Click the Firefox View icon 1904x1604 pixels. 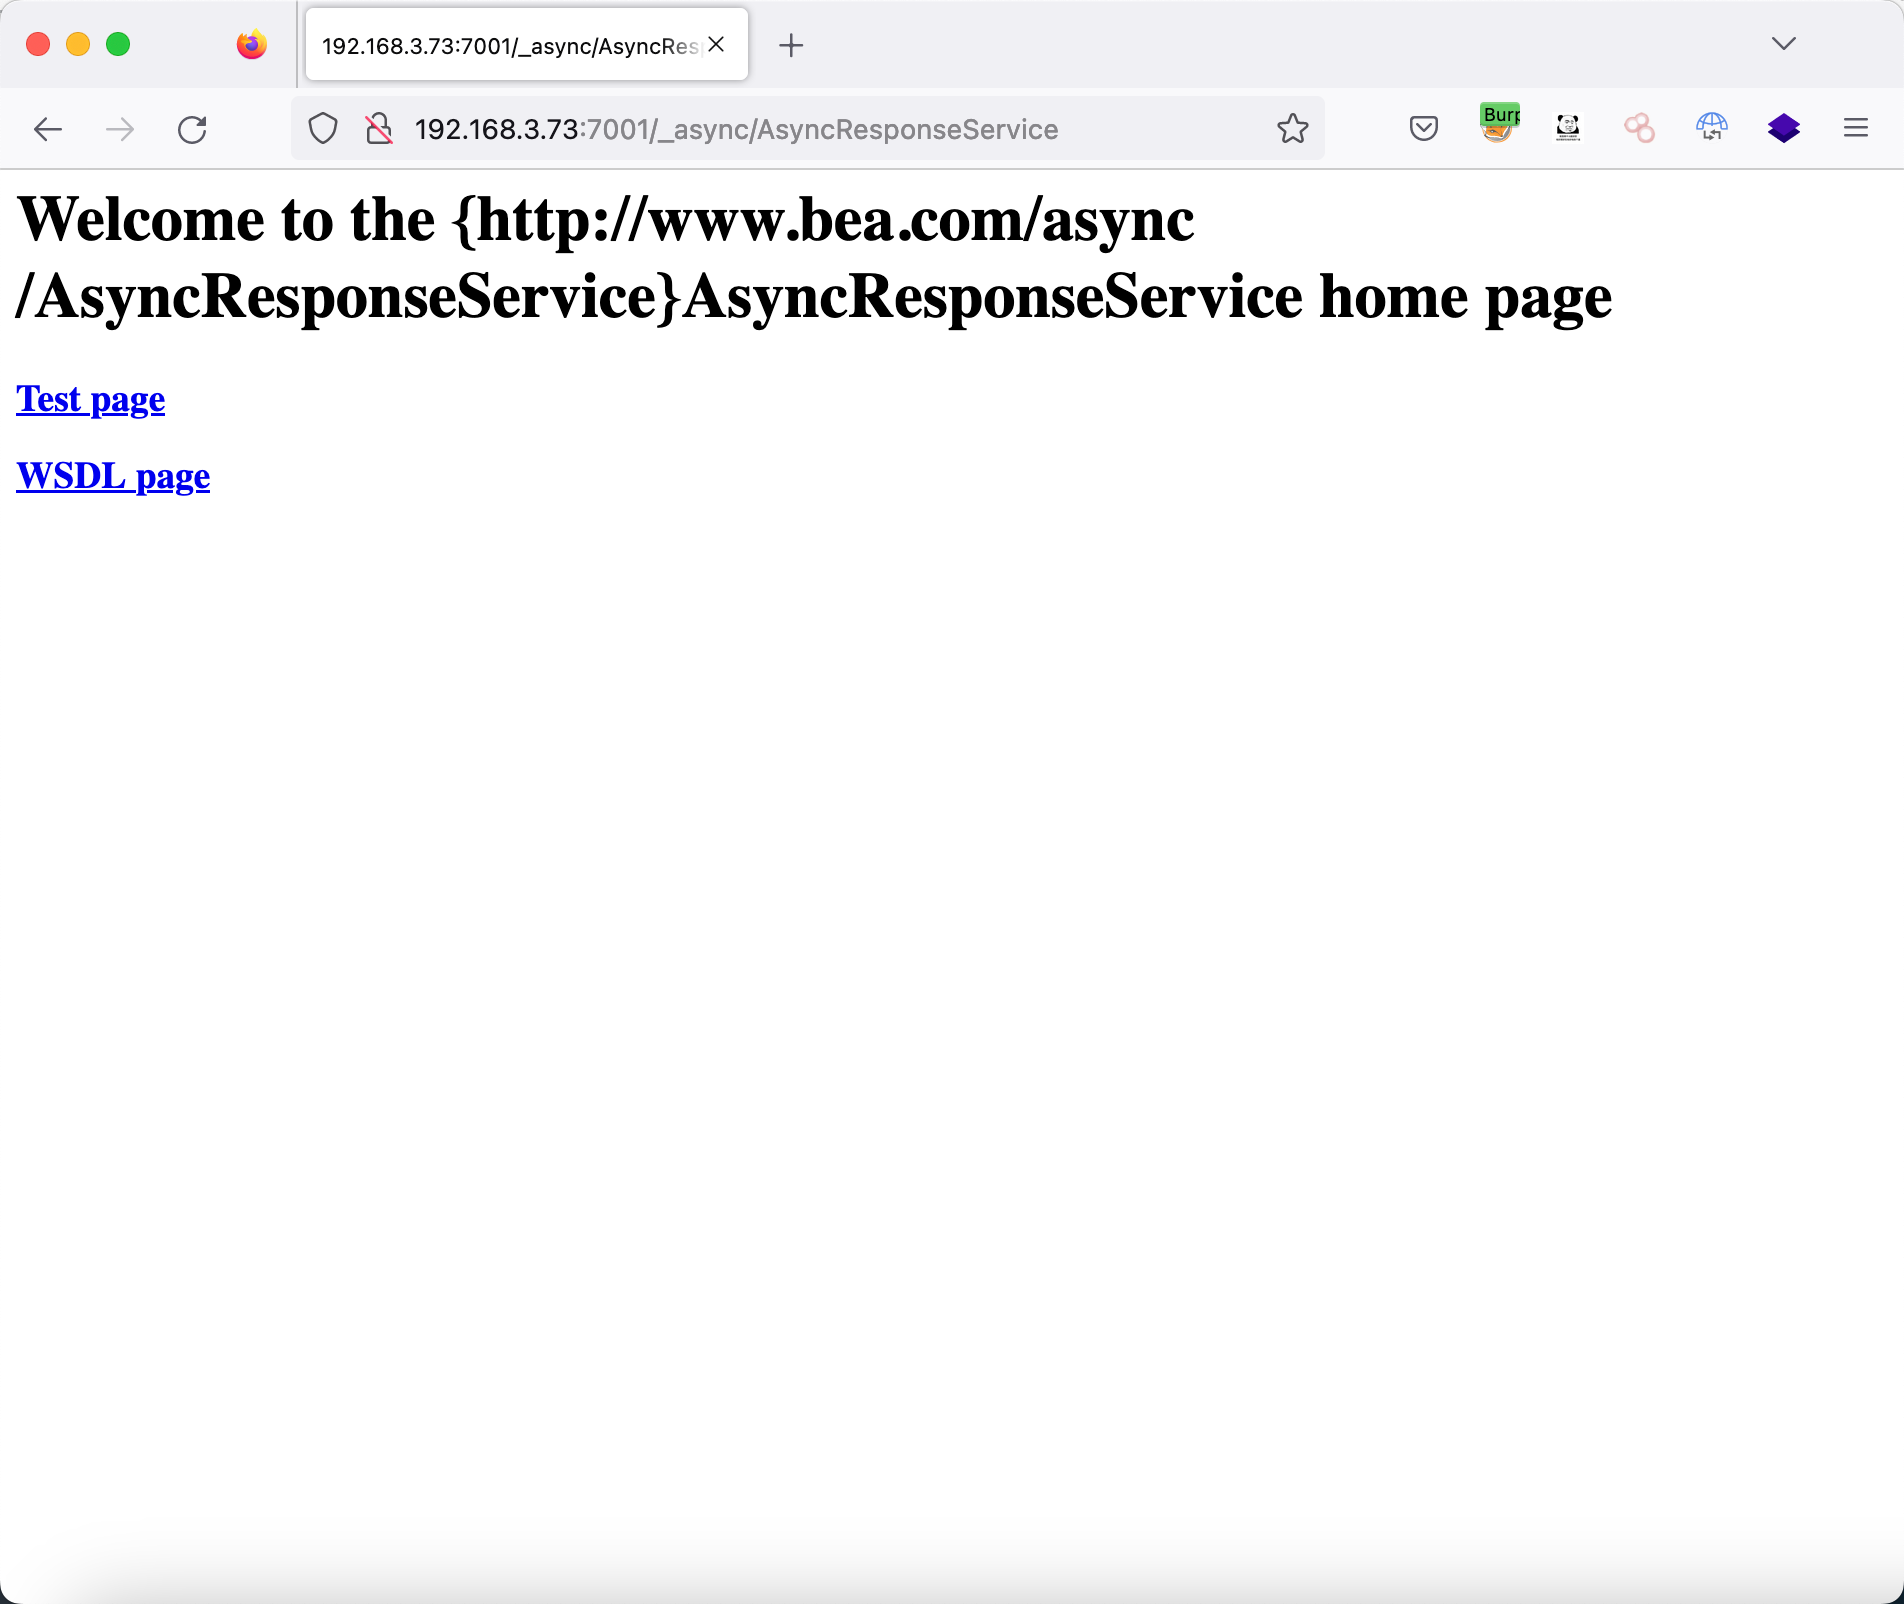coord(252,45)
